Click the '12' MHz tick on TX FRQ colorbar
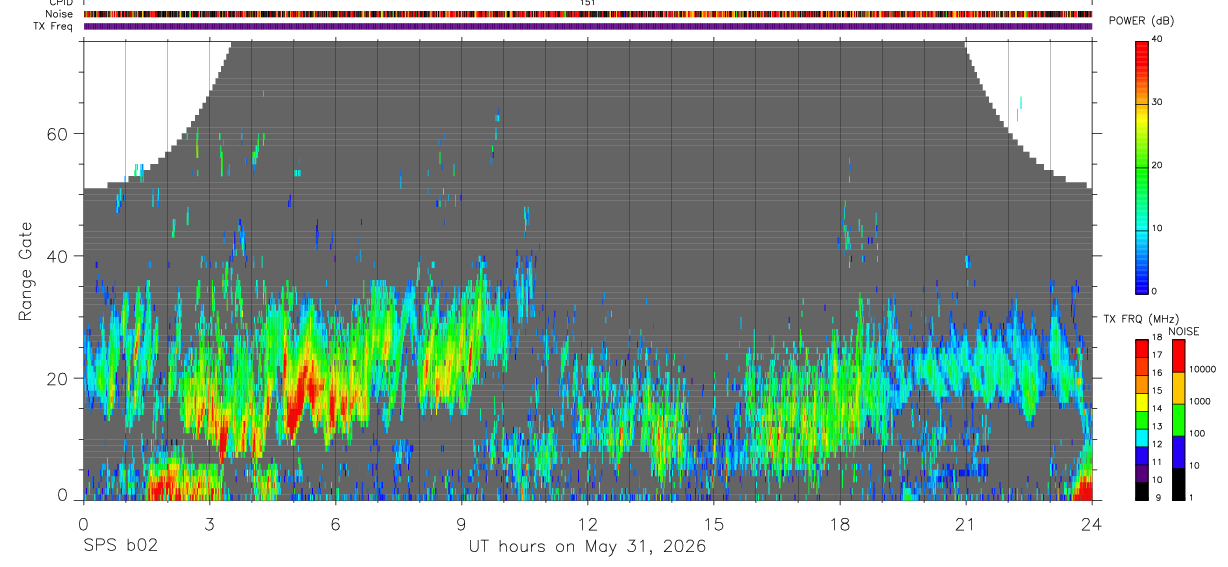The image size is (1228, 567). point(1157,444)
